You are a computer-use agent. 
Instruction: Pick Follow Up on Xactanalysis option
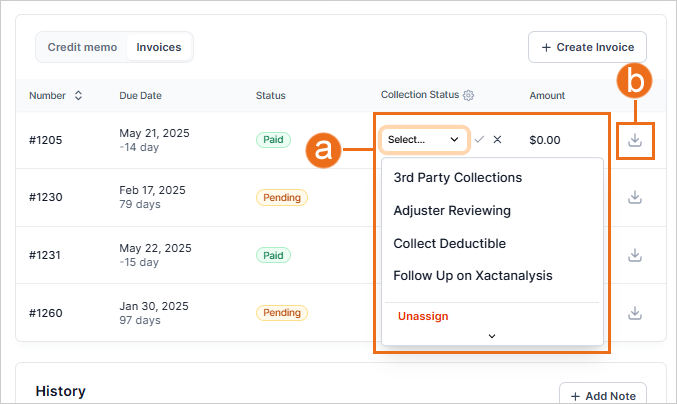pos(472,275)
